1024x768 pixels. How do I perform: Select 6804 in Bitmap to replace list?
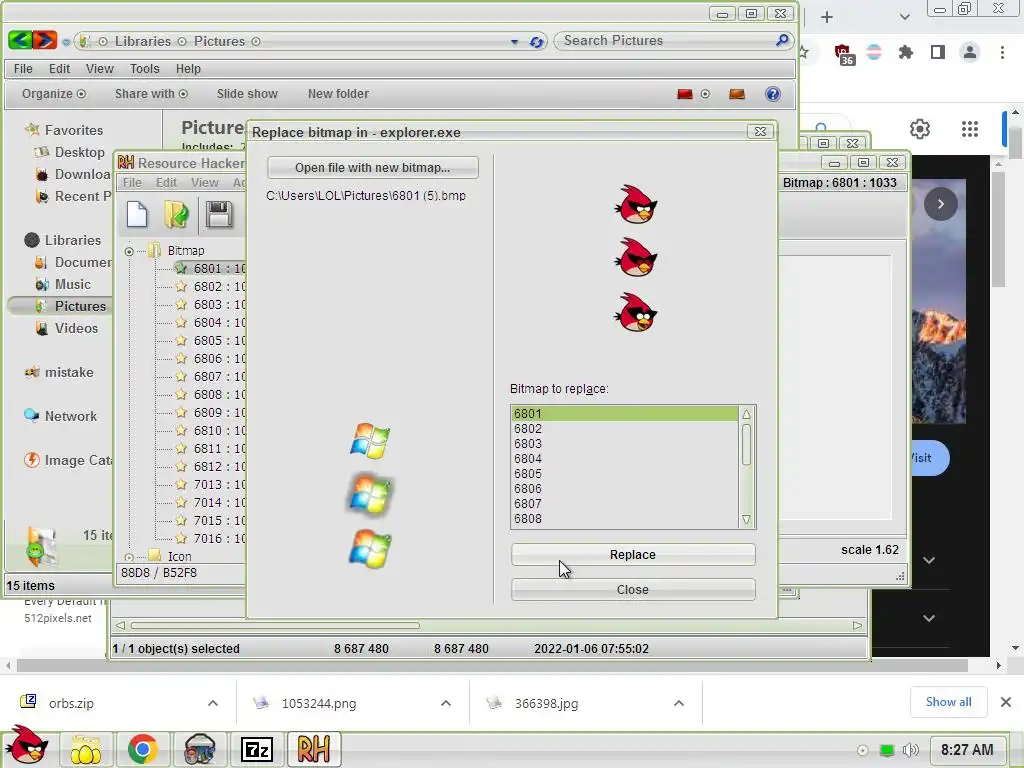(624, 458)
